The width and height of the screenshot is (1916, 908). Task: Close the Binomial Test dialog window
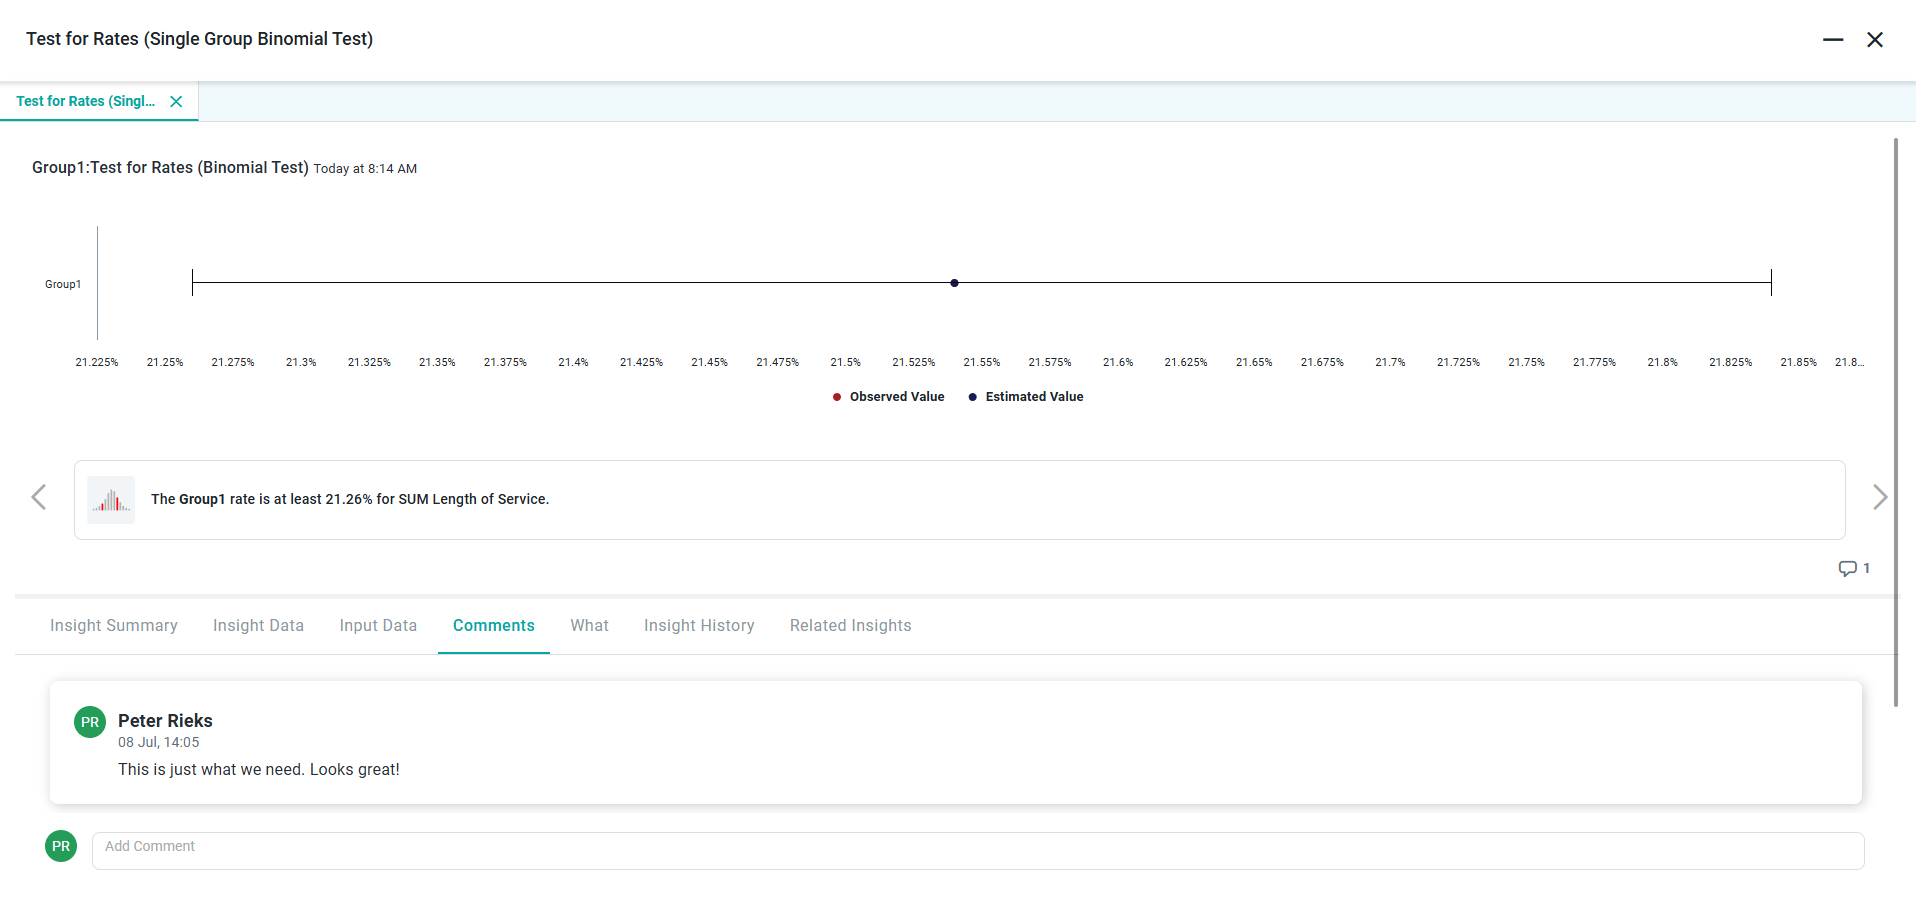point(1874,39)
